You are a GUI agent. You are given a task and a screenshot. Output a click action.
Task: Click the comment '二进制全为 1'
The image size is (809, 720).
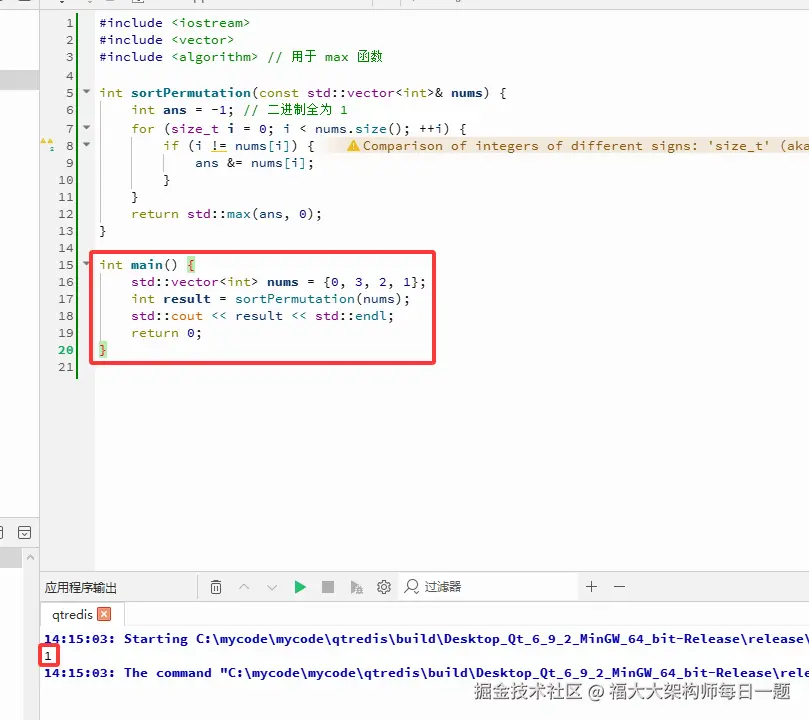(x=308, y=109)
